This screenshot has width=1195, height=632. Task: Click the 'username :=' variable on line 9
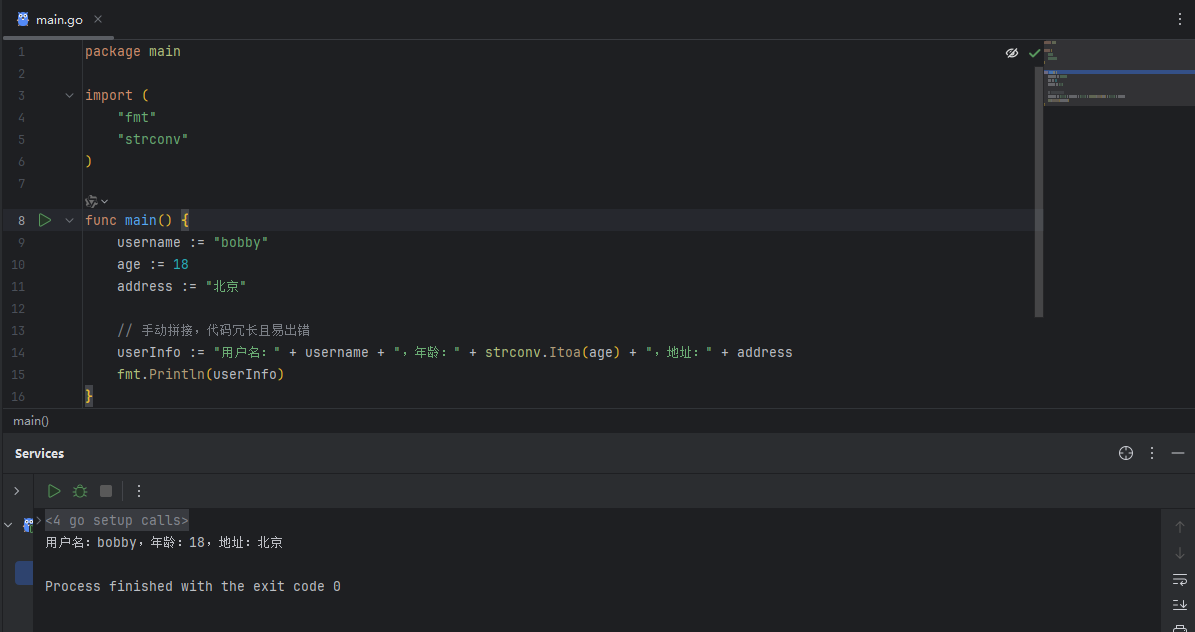tap(161, 242)
